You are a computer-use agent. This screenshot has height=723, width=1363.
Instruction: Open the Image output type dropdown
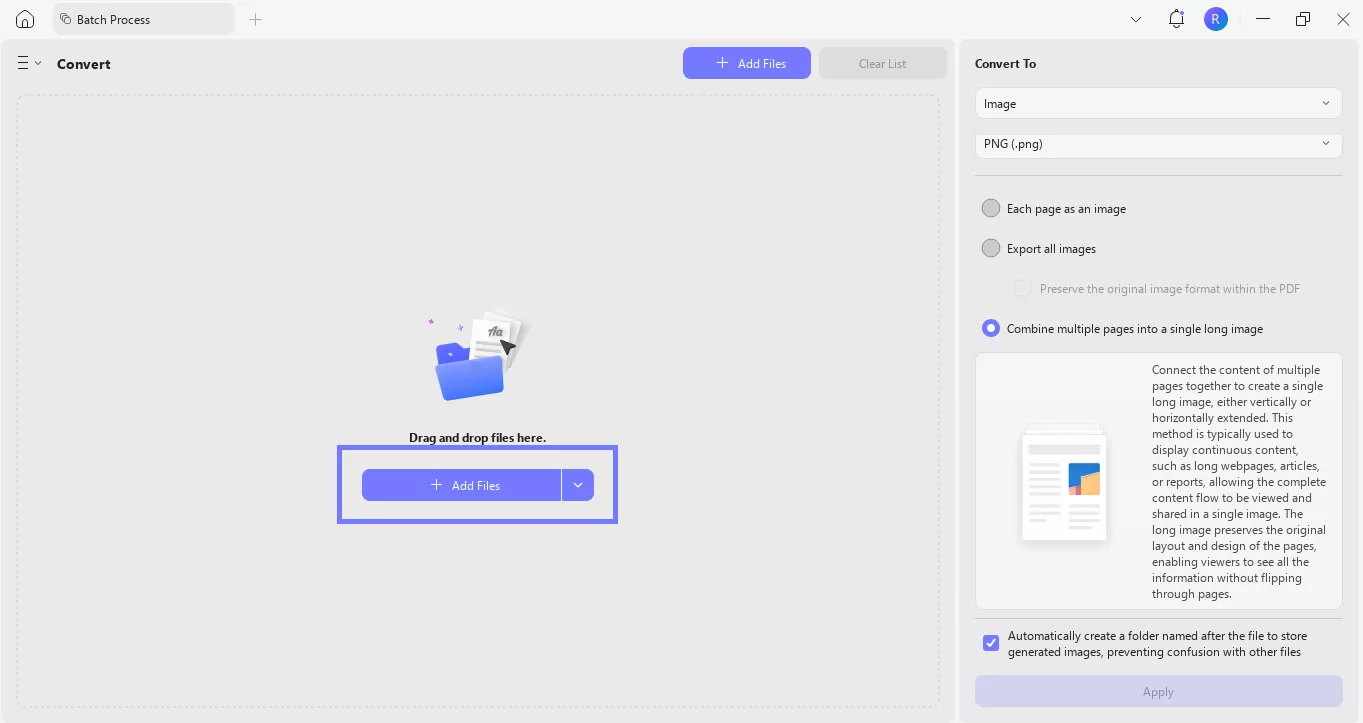pyautogui.click(x=1159, y=104)
